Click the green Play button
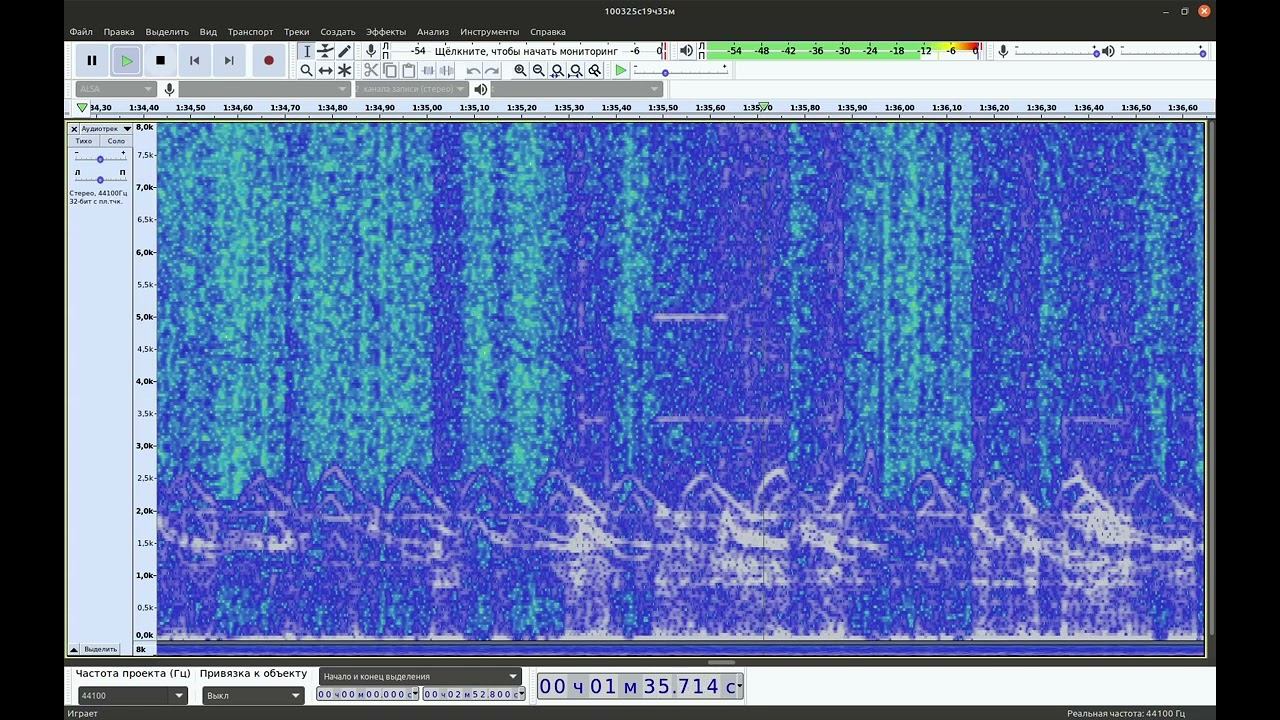This screenshot has height=720, width=1280. [x=126, y=60]
